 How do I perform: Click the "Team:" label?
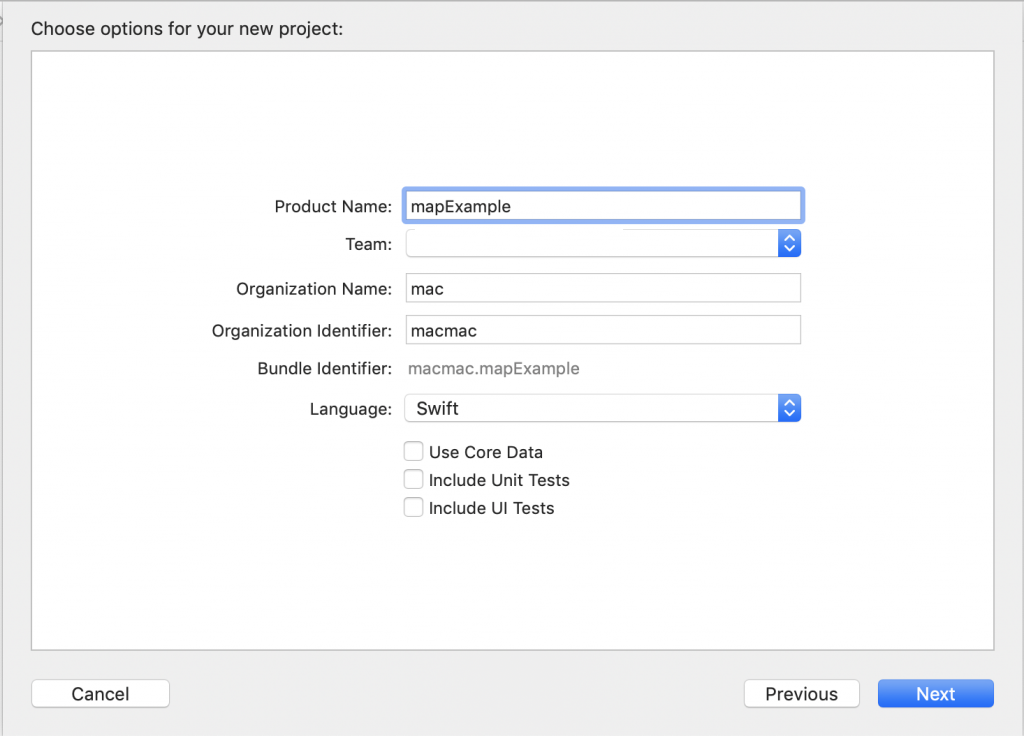click(369, 244)
